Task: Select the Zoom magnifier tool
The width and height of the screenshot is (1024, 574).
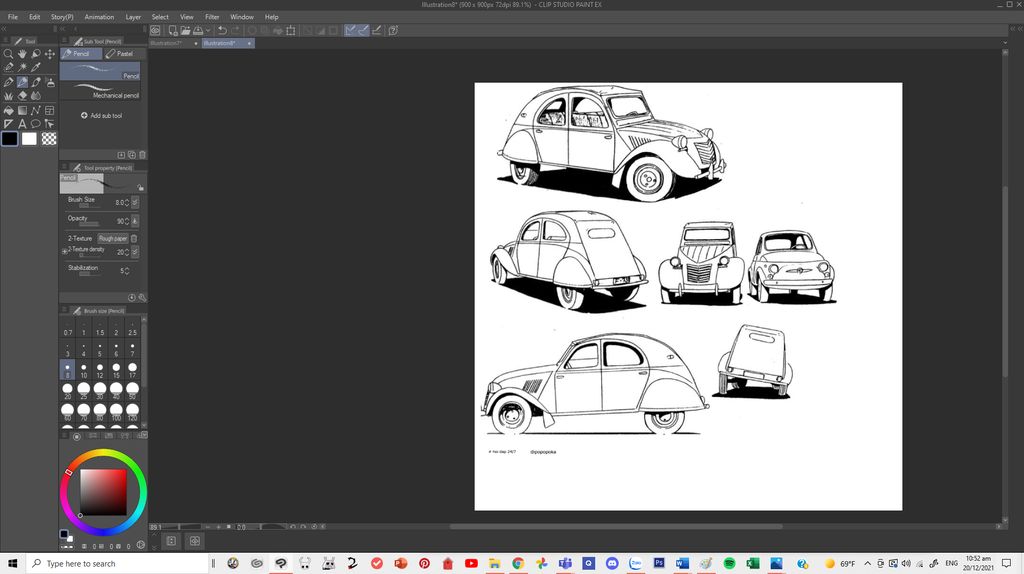Action: pyautogui.click(x=8, y=54)
